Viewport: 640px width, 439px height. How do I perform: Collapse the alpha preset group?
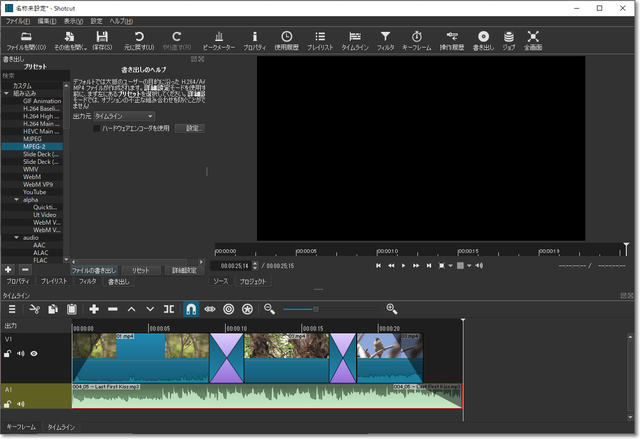pos(17,199)
